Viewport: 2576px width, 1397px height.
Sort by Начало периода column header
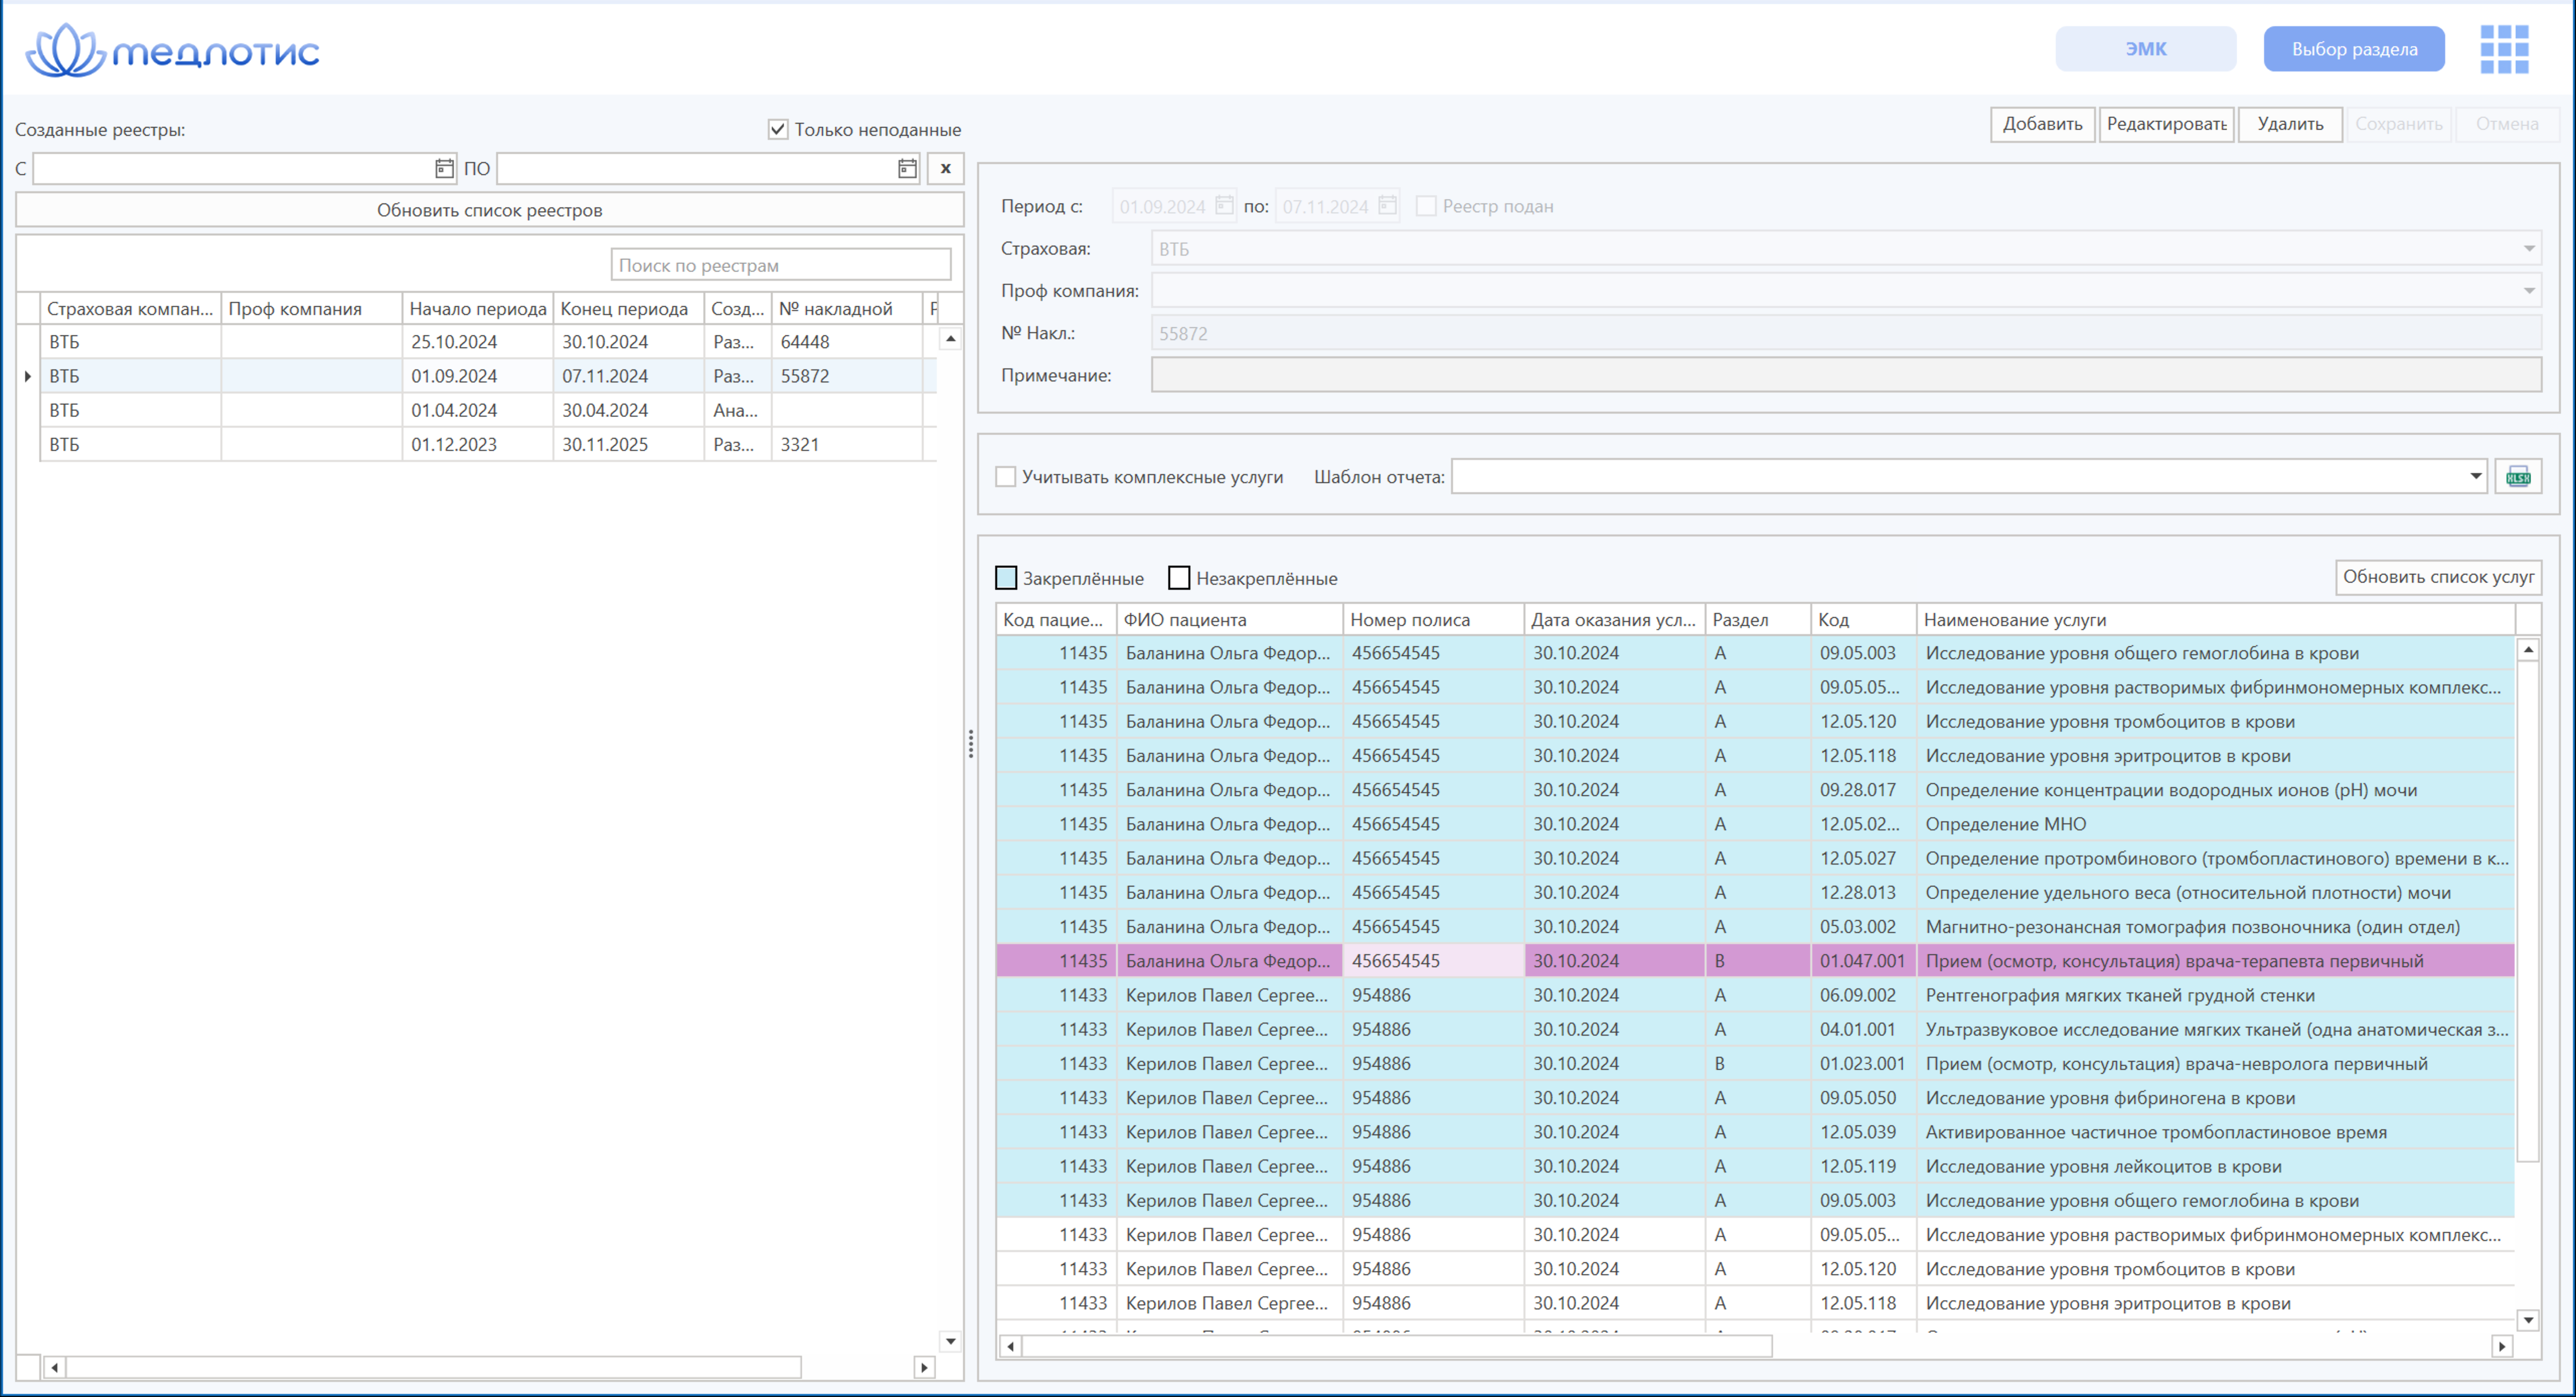(x=477, y=309)
